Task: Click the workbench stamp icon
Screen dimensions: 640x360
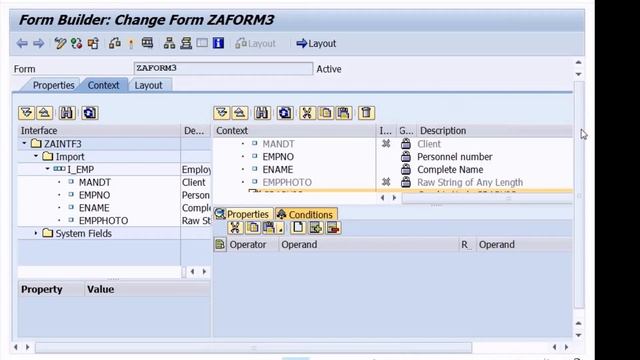Action: [186, 43]
